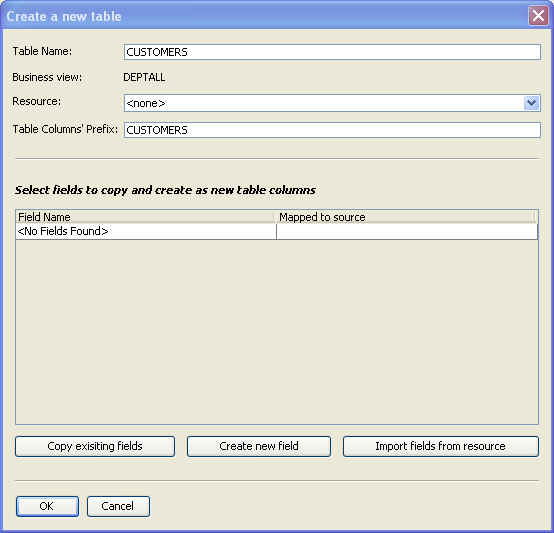Screen dimensions: 554x533
Task: Click inside the Resource combo box showing <none>
Action: [x=332, y=103]
